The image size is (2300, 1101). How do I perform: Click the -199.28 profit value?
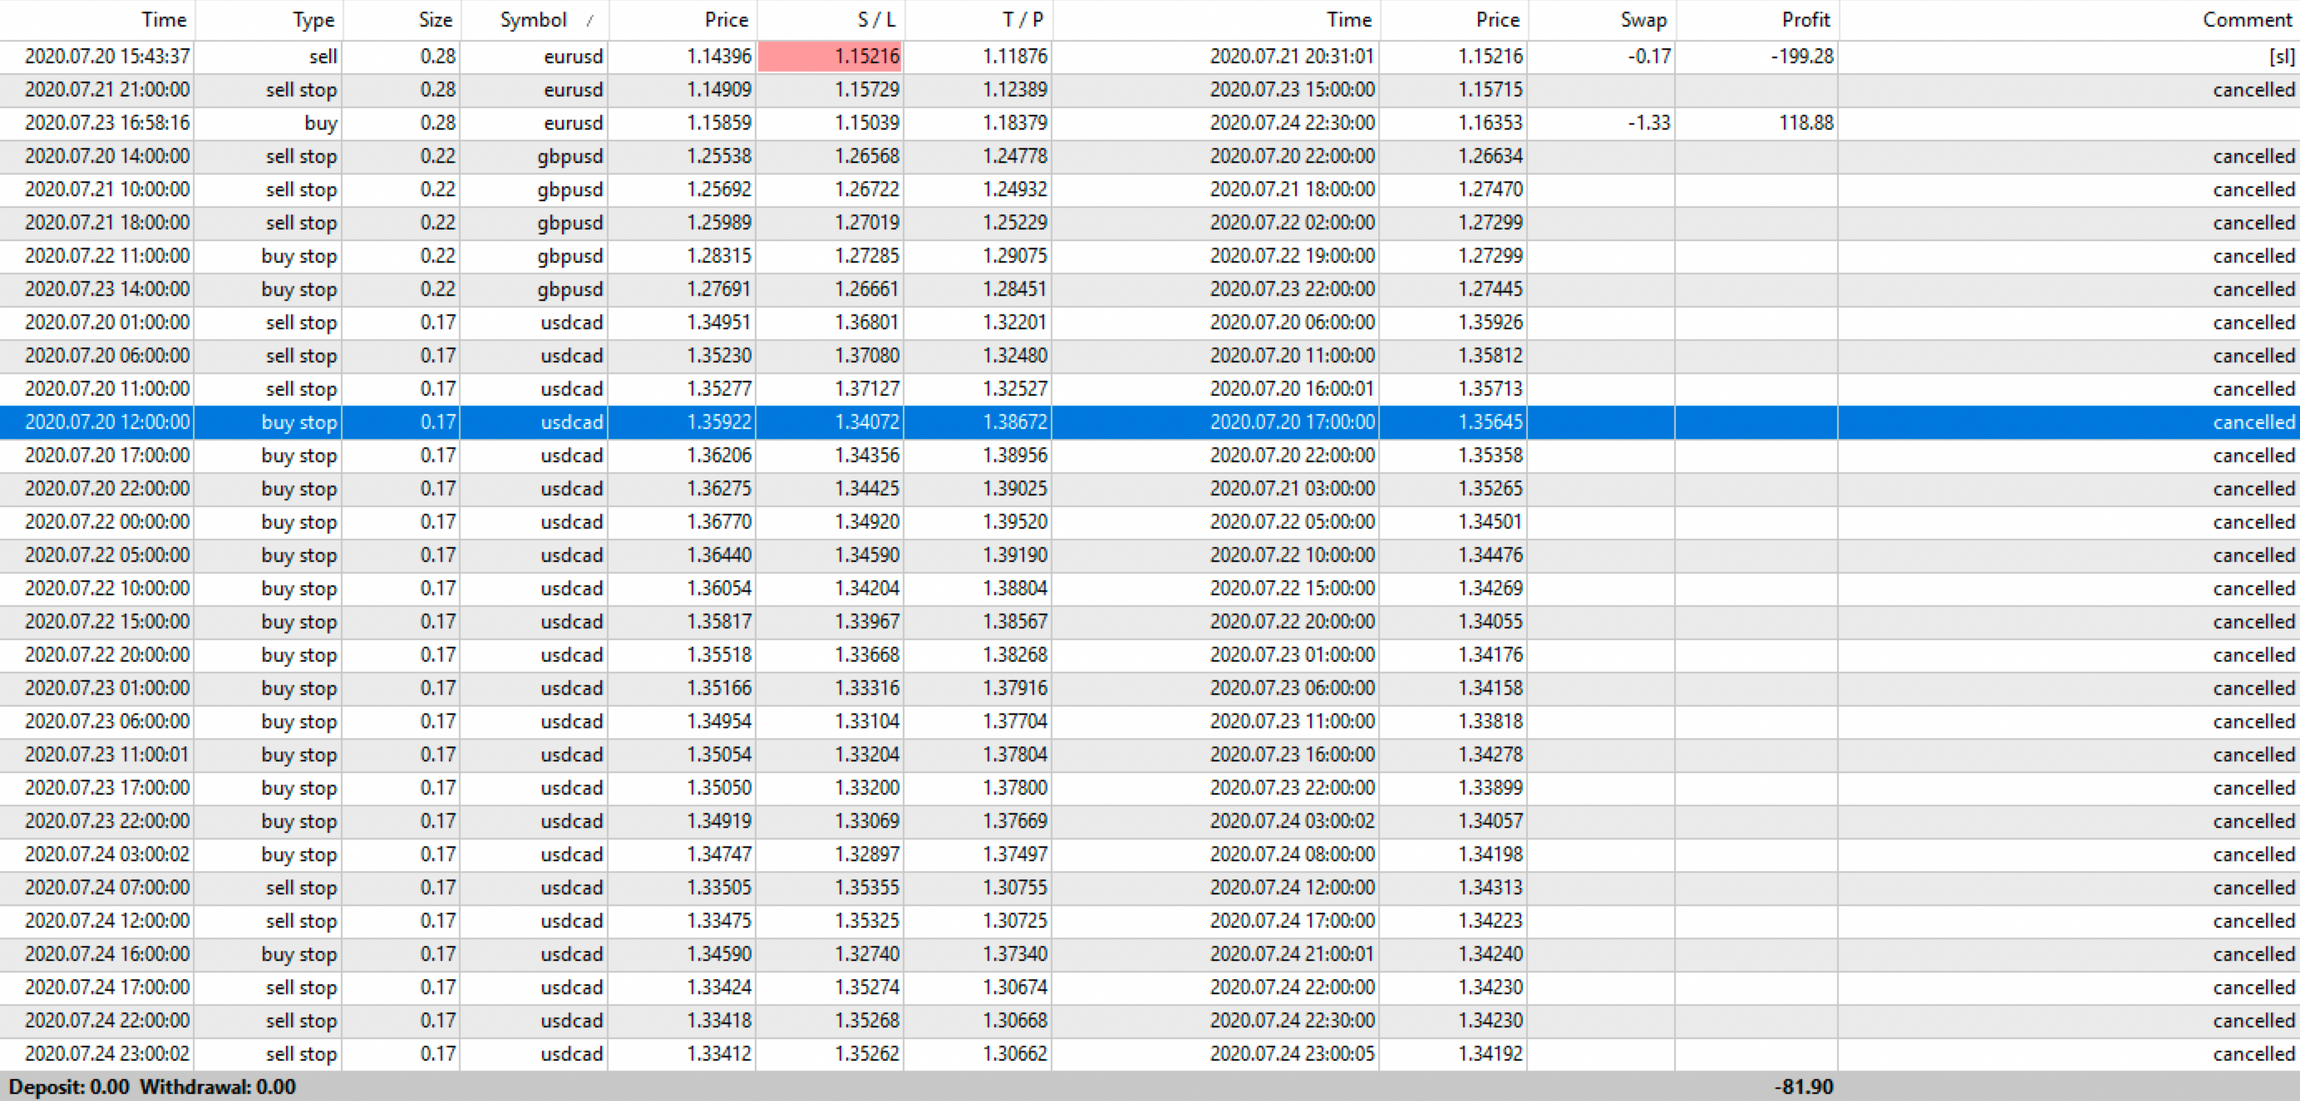[x=1801, y=56]
